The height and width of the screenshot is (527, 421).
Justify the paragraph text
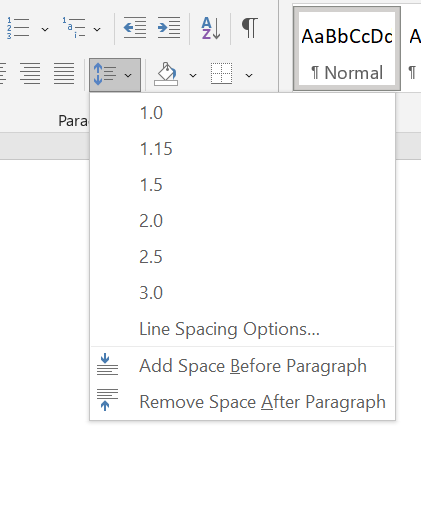pos(64,73)
